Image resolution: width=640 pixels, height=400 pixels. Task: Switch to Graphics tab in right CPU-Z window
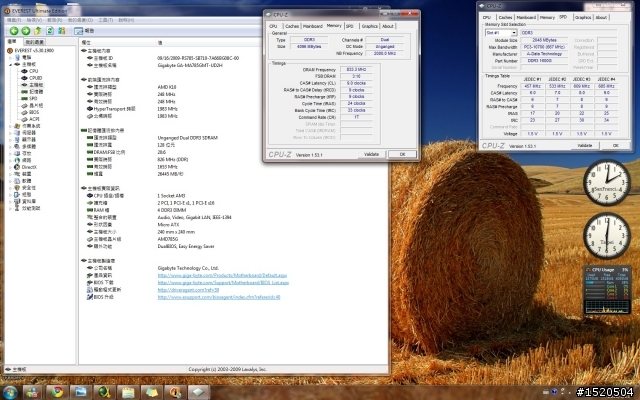point(583,18)
